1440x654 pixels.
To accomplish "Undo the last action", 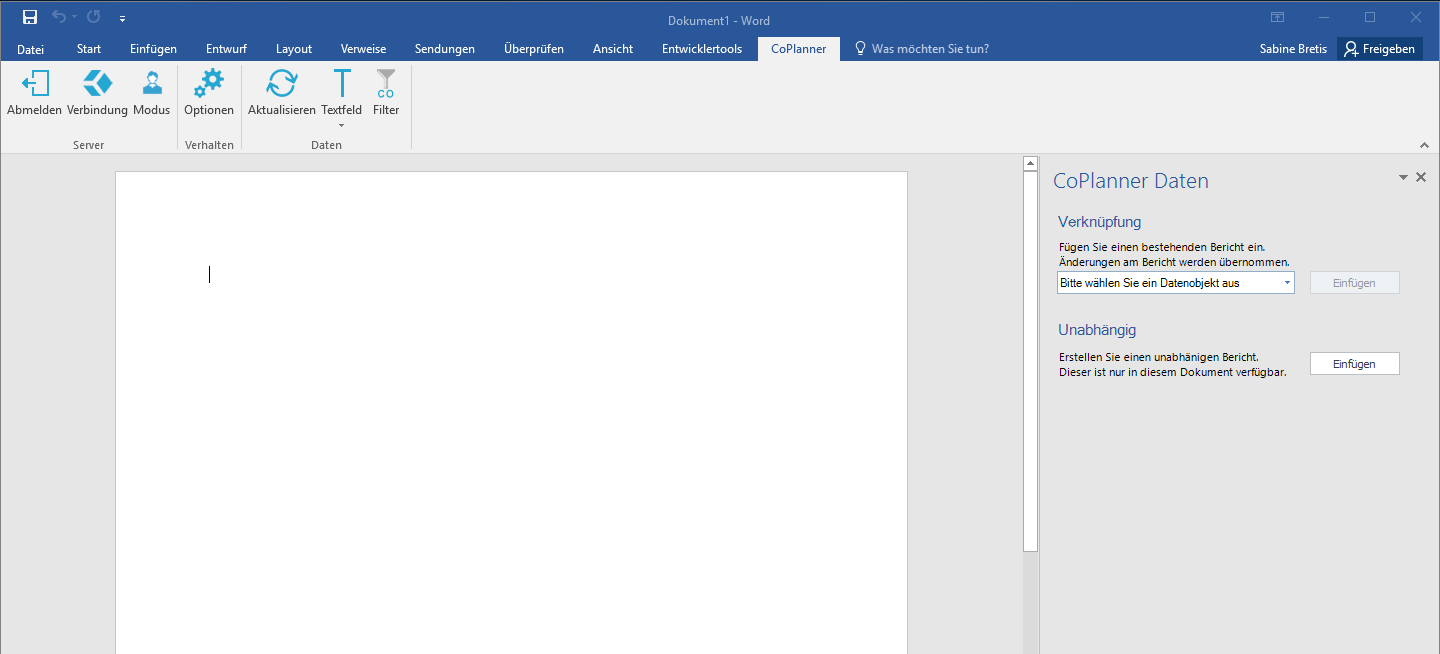I will click(58, 17).
